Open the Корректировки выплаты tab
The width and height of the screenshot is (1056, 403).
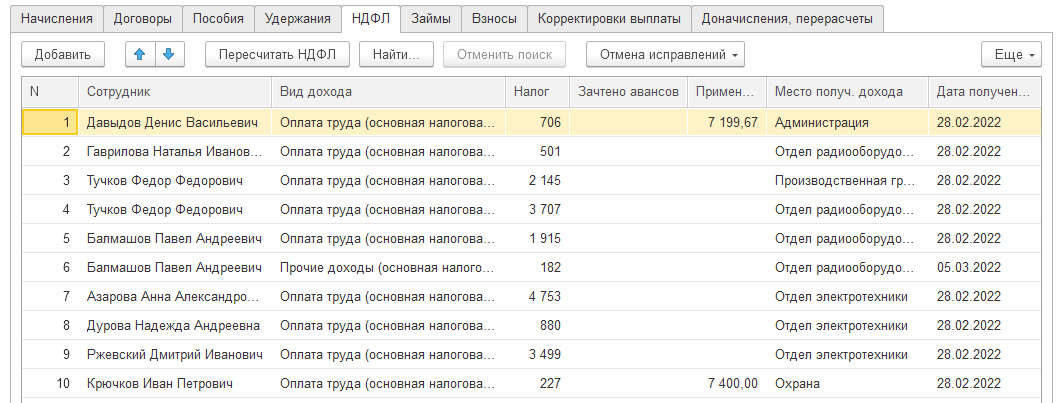609,18
